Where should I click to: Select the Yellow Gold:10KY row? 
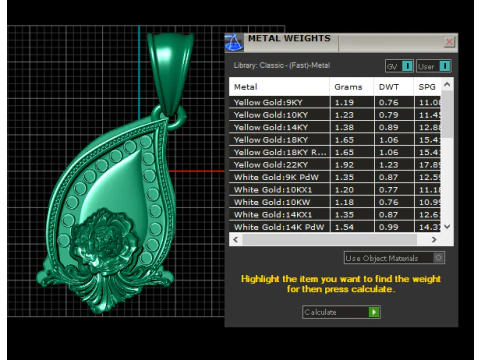(x=335, y=115)
